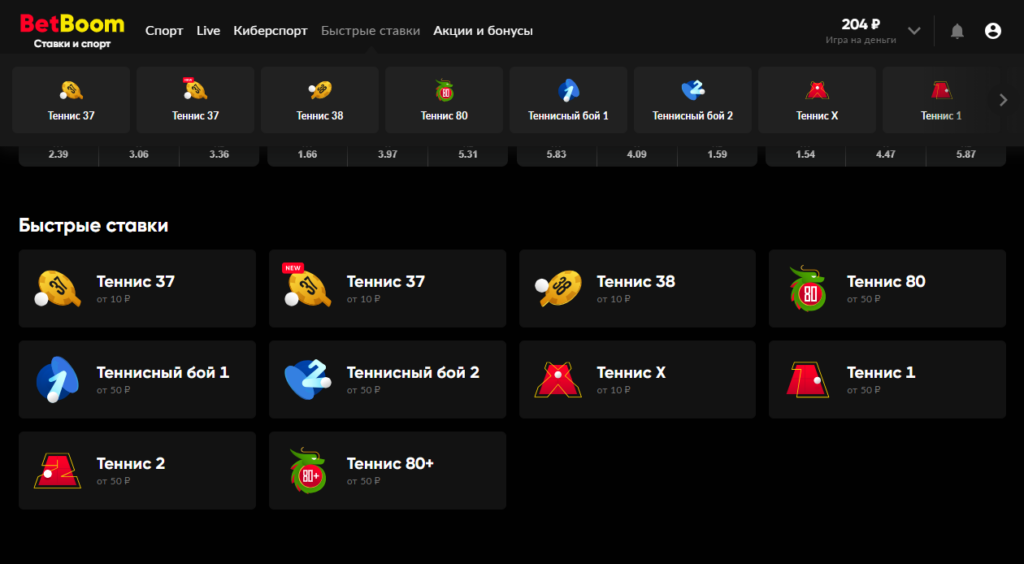The width and height of the screenshot is (1024, 564).
Task: Select the 1.54 odds cell
Action: pyautogui.click(x=805, y=155)
